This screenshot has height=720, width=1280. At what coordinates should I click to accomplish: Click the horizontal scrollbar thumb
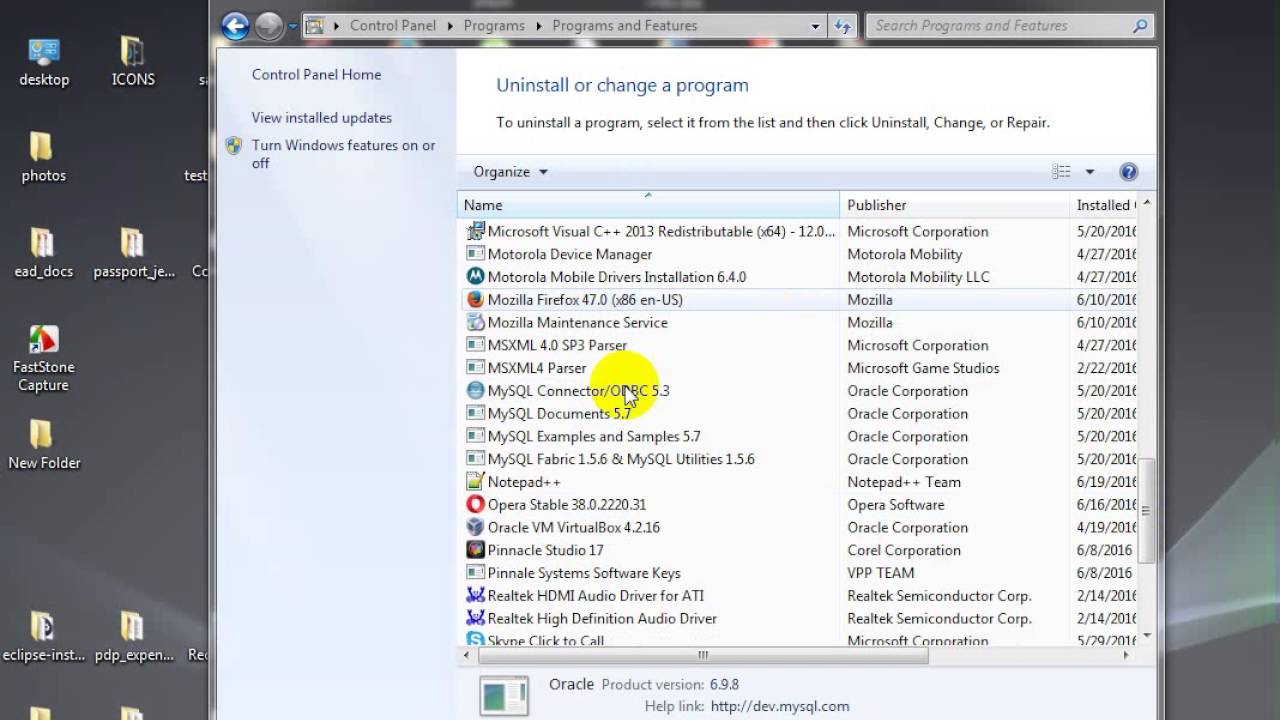click(x=703, y=656)
